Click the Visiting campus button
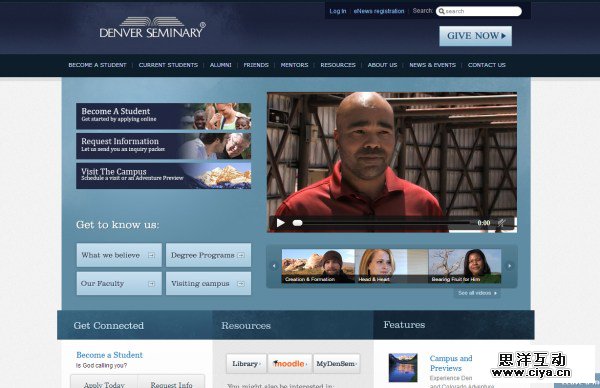Image resolution: width=600 pixels, height=388 pixels. coord(209,284)
